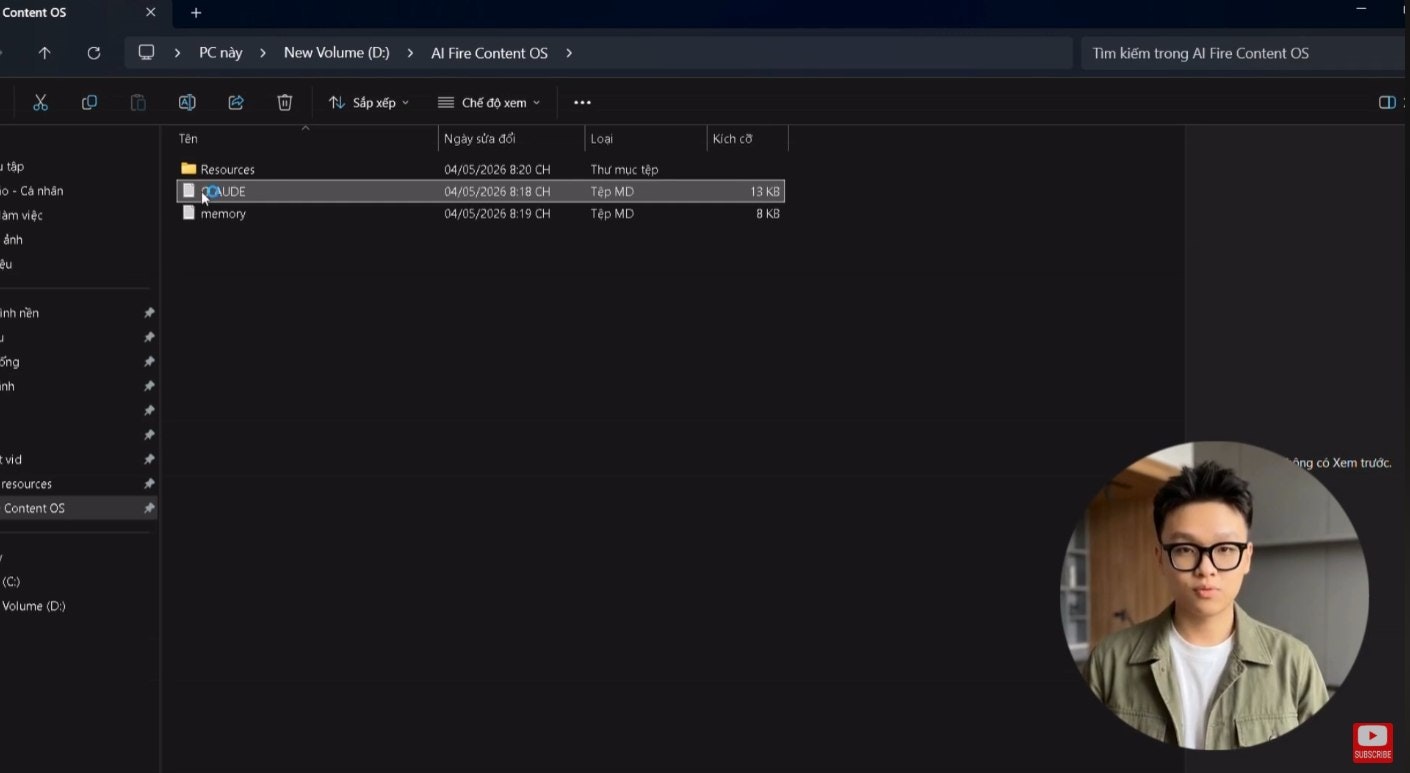Select the Resources folder name
Viewport: 1410px width, 773px height.
[228, 169]
